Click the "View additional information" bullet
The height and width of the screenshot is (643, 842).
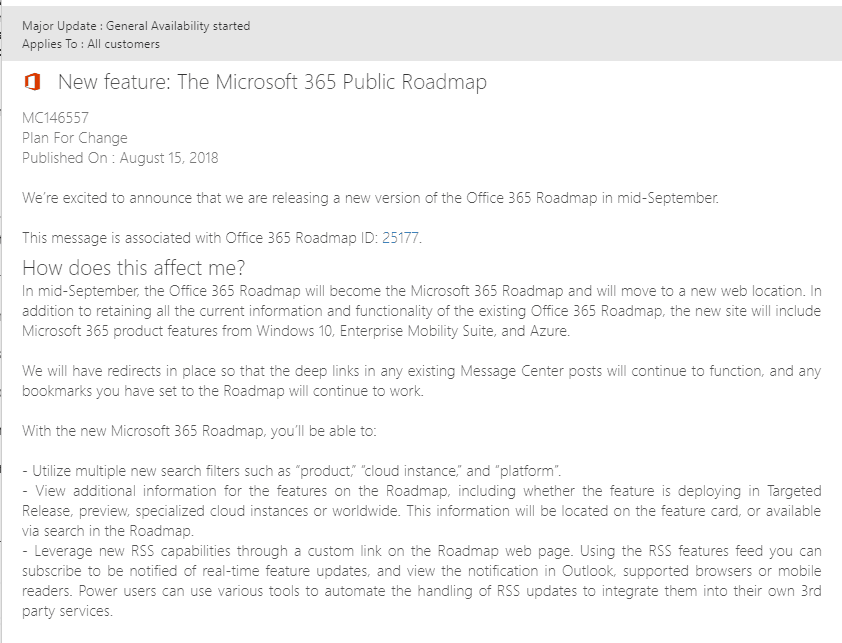click(x=421, y=510)
